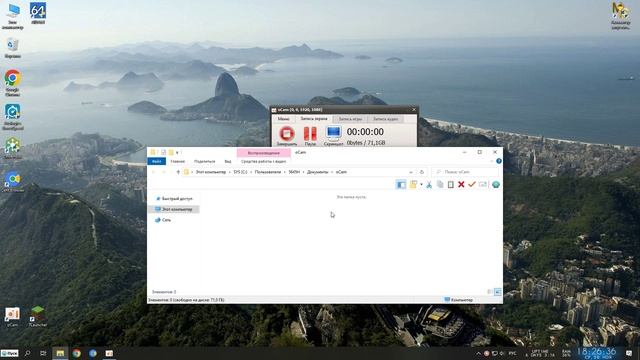Viewport: 640px width, 360px height.
Task: Click the yellow folder options toolbar icon
Action: pyautogui.click(x=413, y=185)
